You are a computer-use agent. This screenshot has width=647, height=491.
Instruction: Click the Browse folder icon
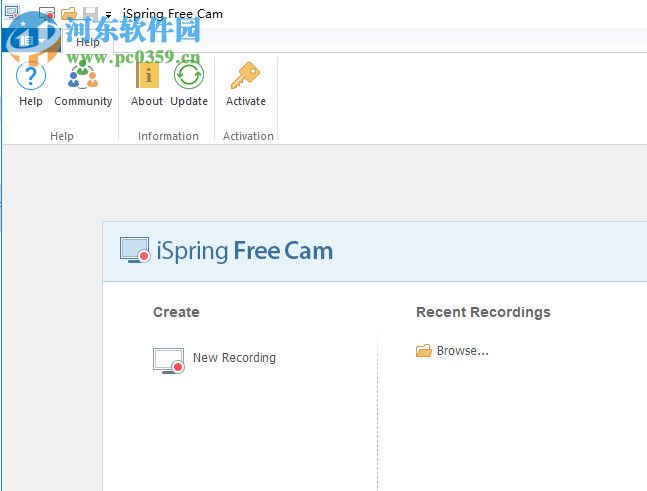(424, 351)
